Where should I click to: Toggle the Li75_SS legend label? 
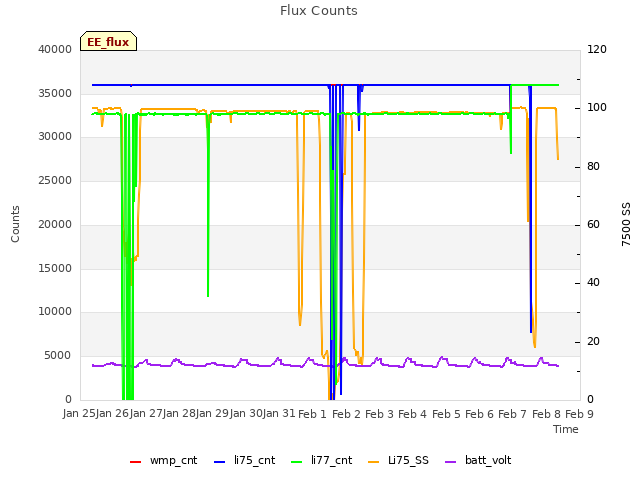[x=408, y=461]
